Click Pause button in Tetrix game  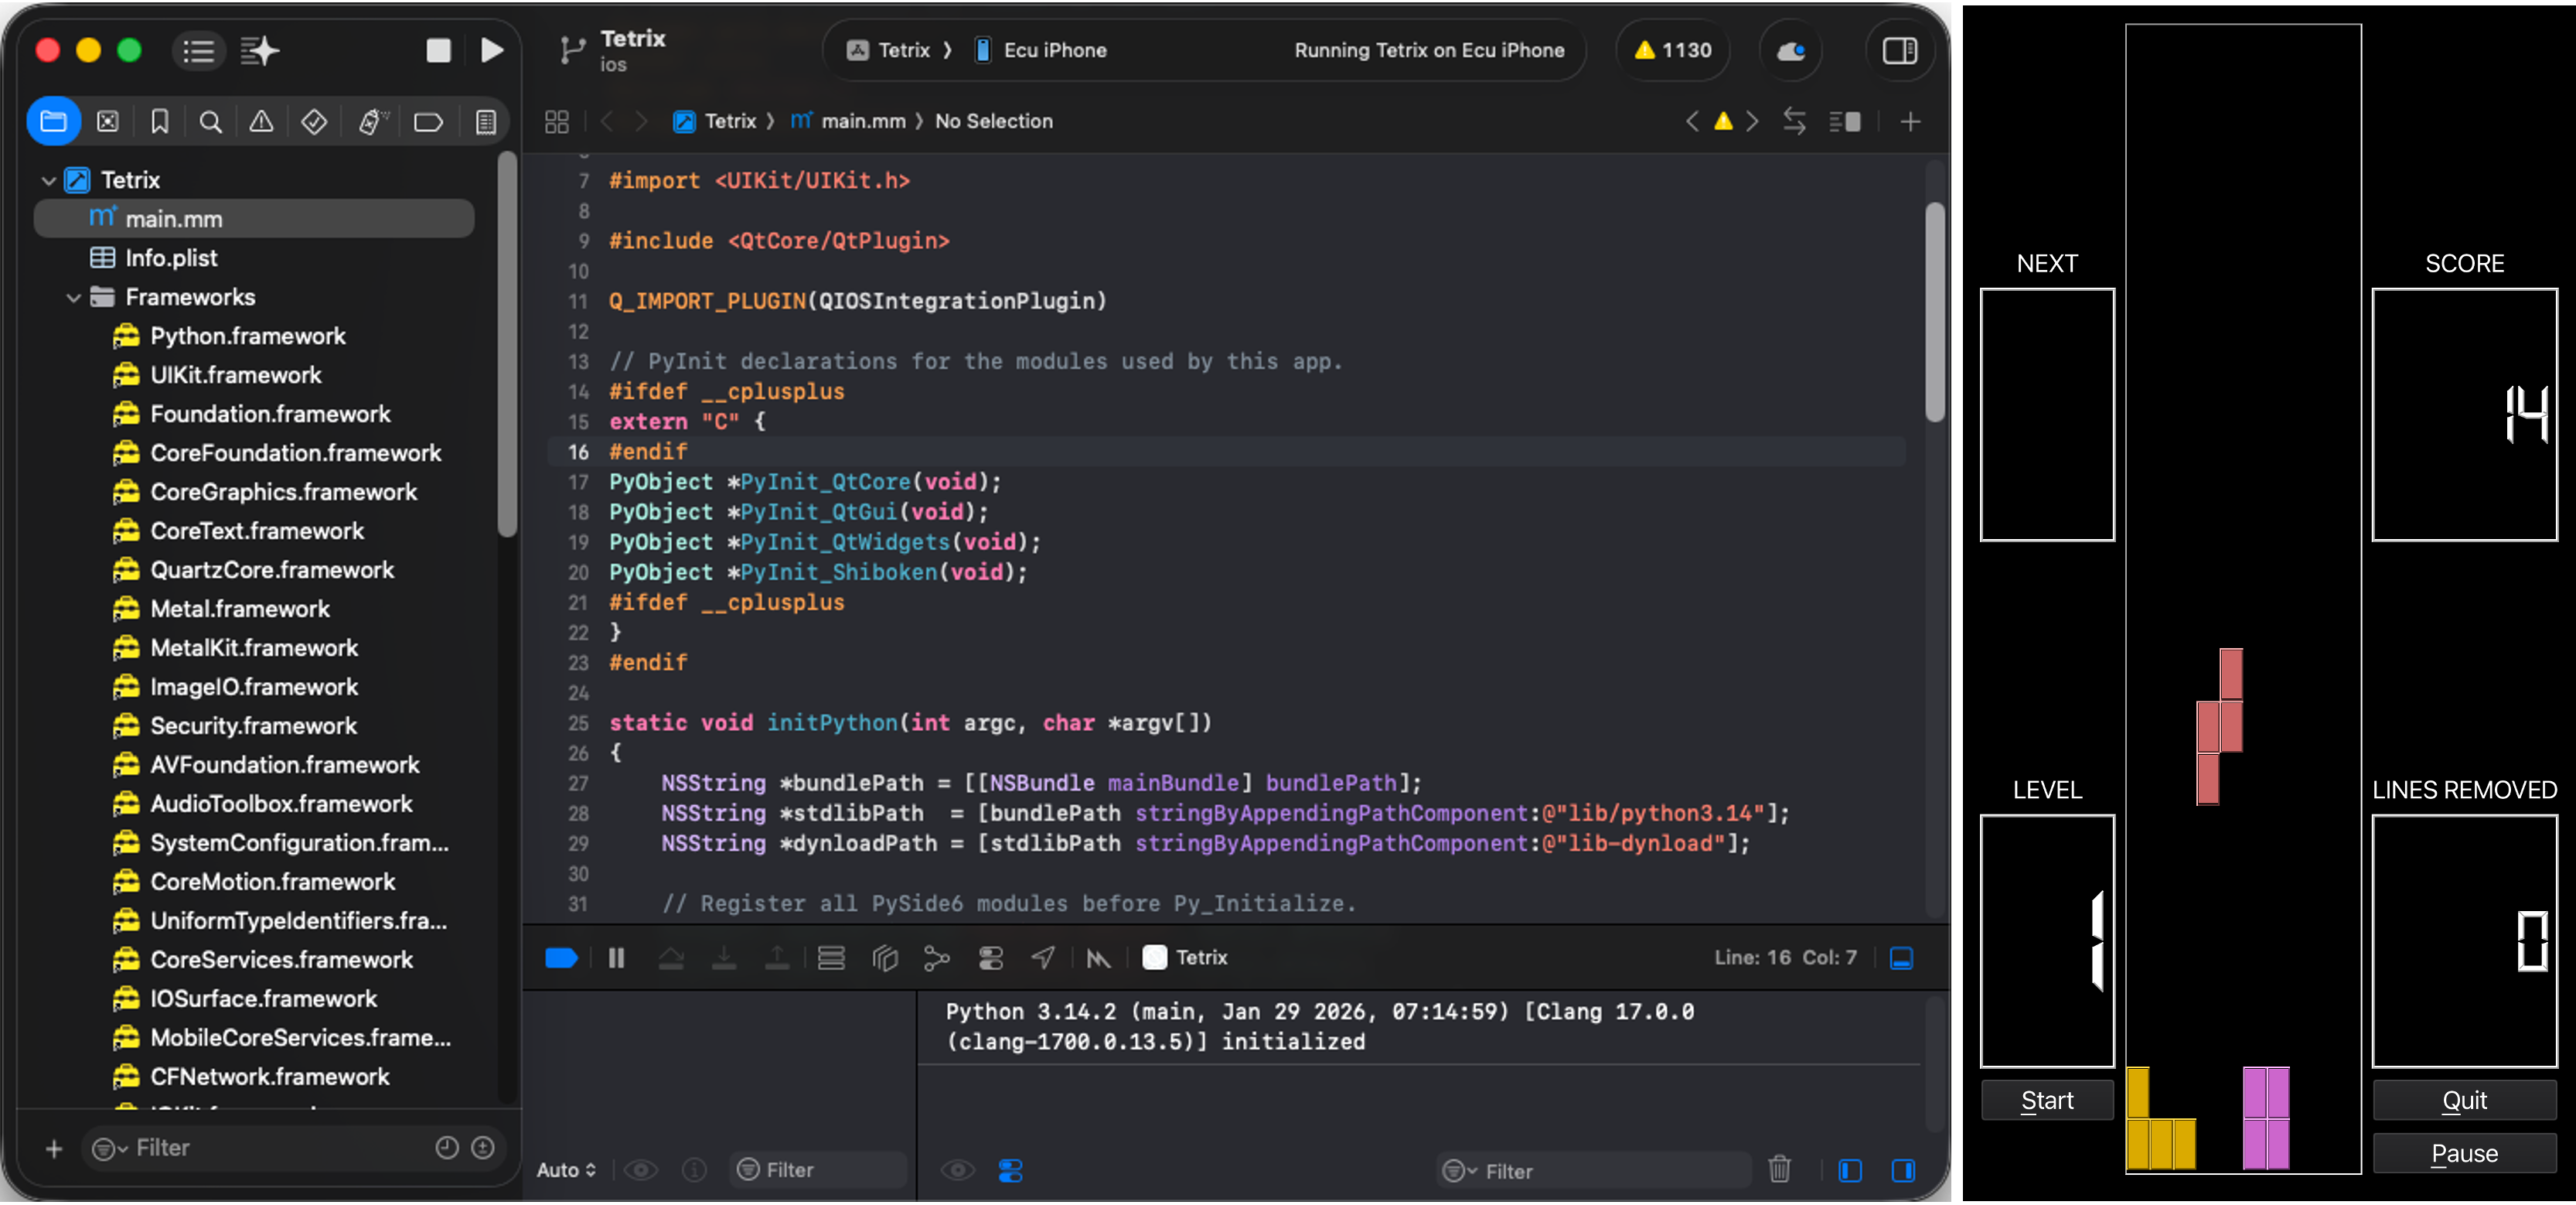pyautogui.click(x=2464, y=1154)
